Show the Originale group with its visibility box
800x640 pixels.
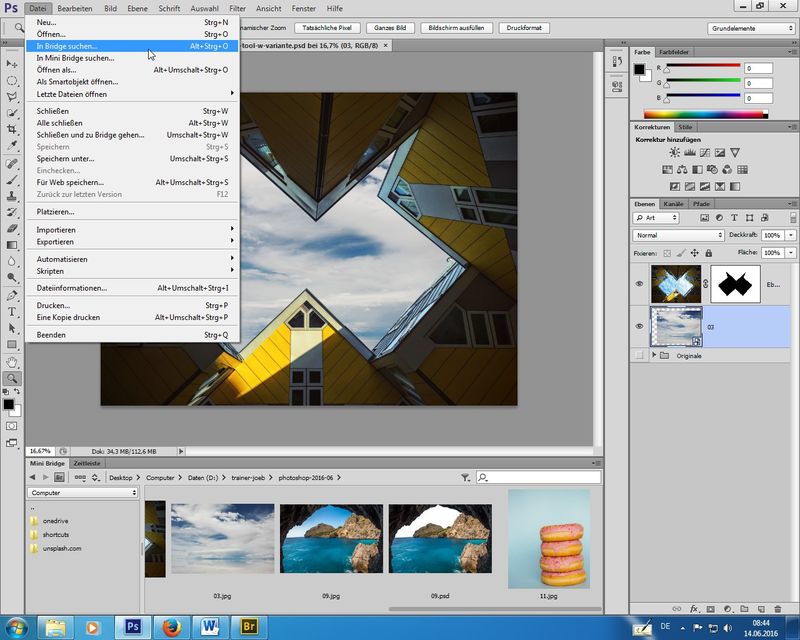(640, 355)
